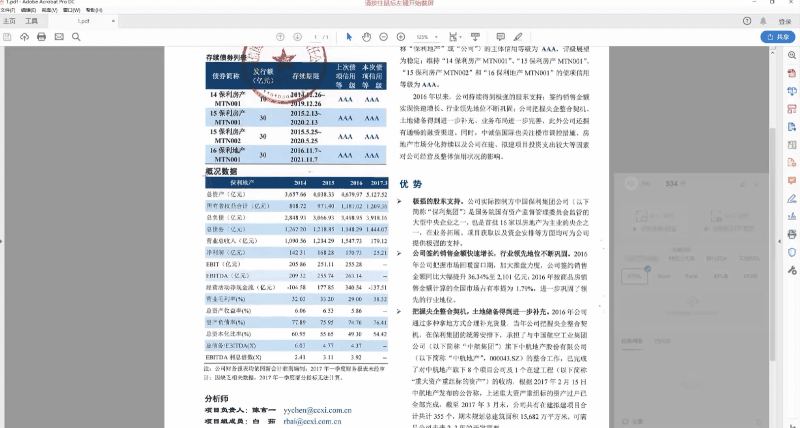Choose the Selection arrow tool
Image resolution: width=800 pixels, height=428 pixels.
349,37
